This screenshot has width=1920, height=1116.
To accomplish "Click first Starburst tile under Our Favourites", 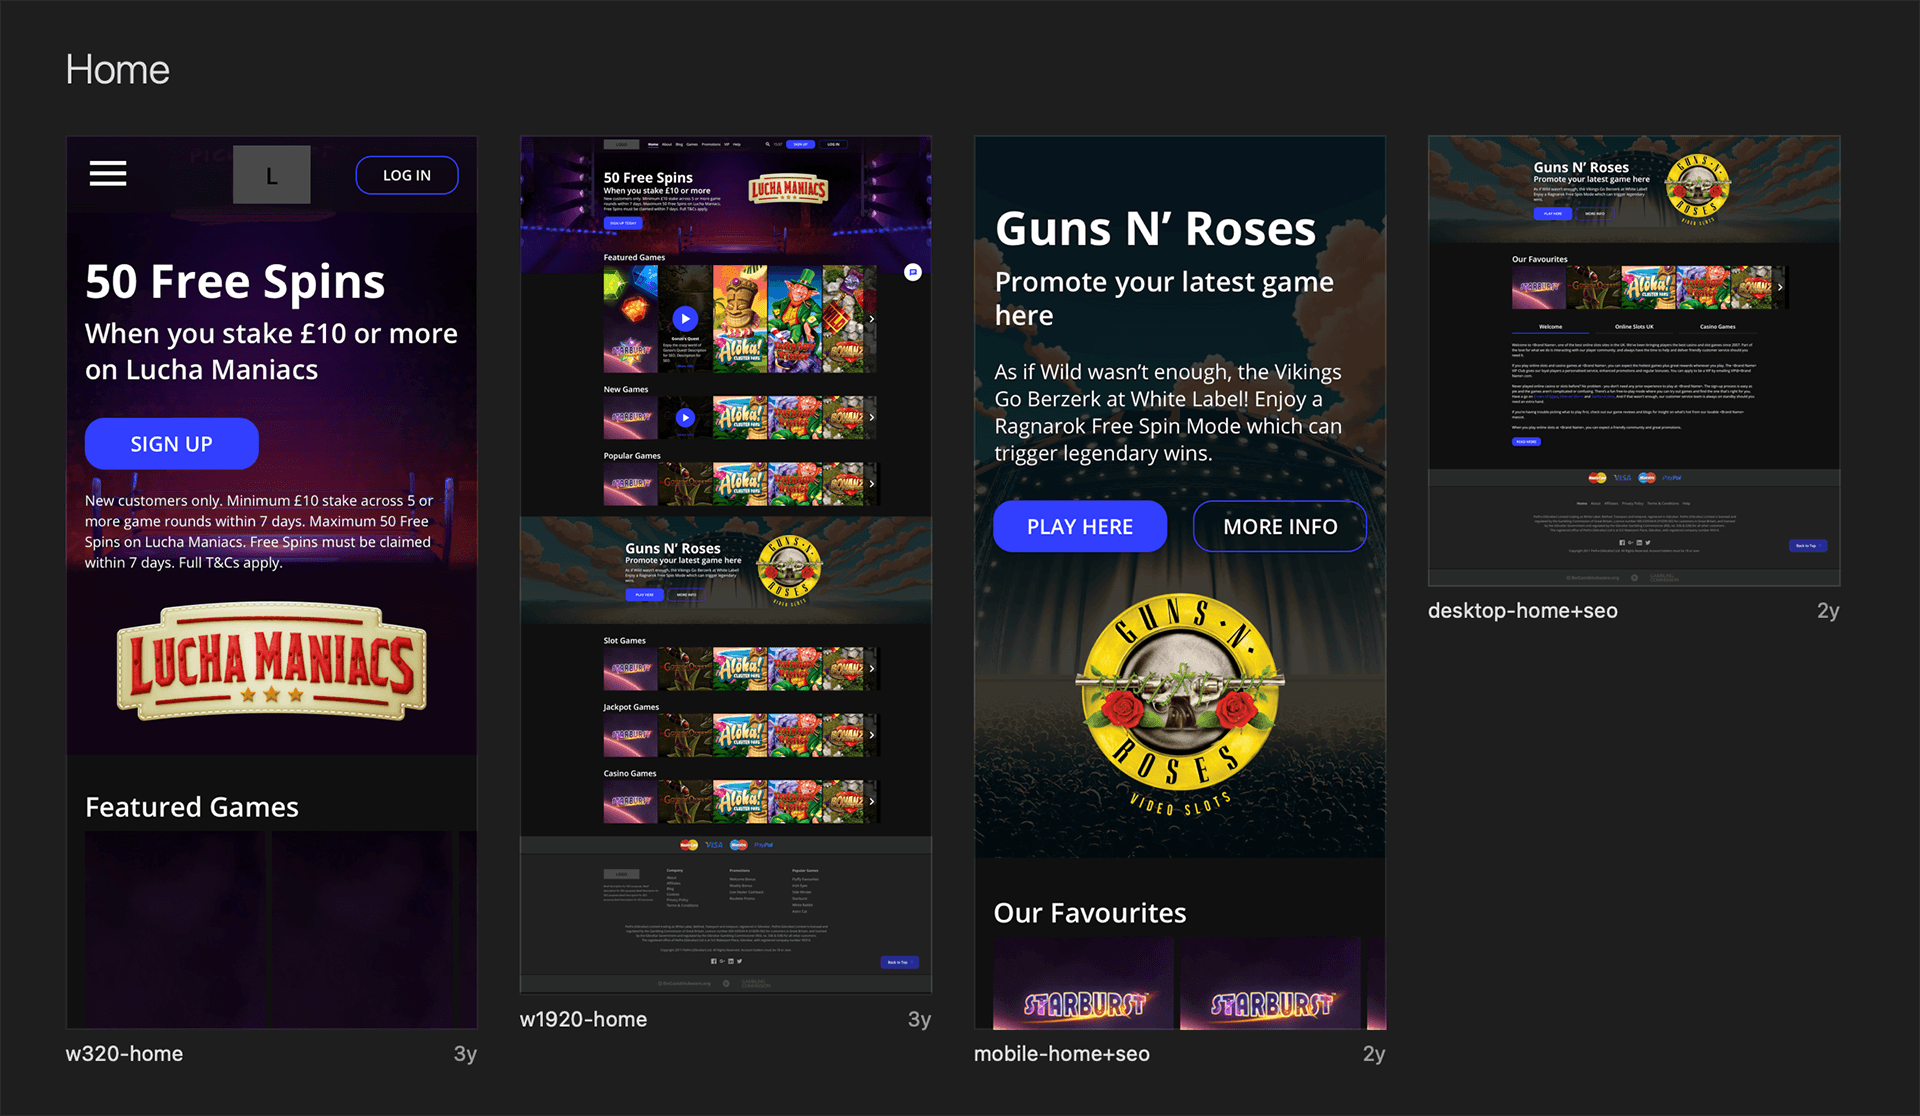I will tap(1083, 984).
